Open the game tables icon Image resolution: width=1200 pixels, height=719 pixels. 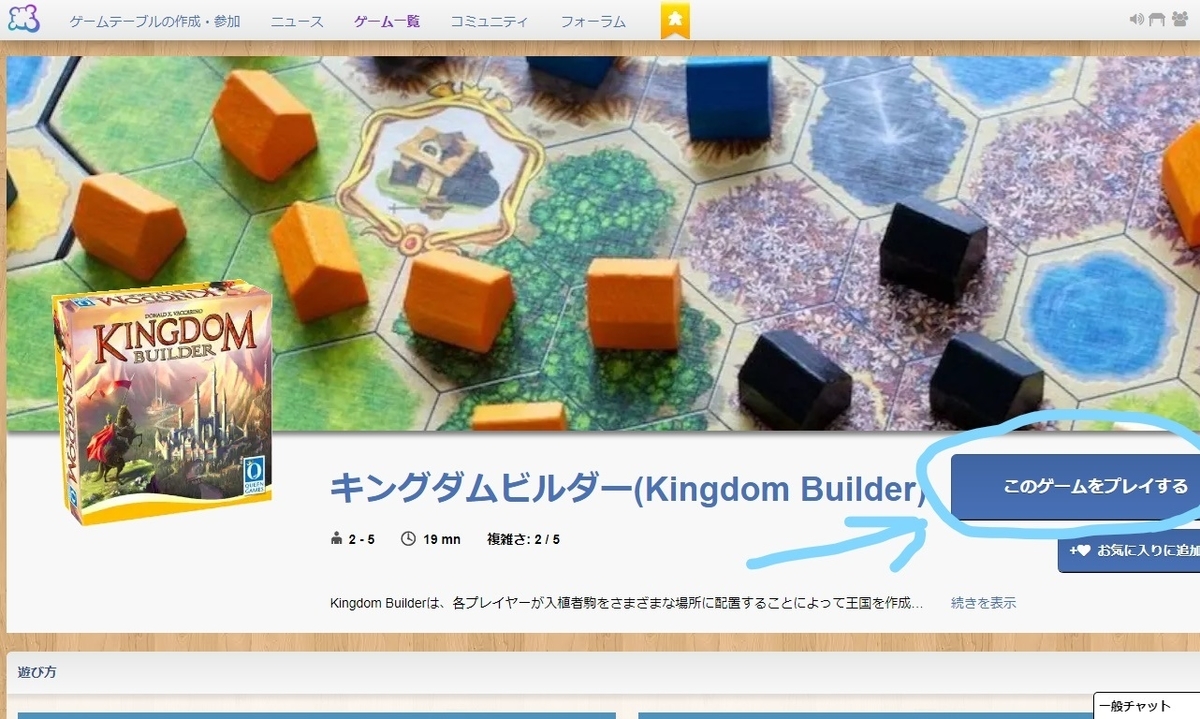click(x=1157, y=19)
